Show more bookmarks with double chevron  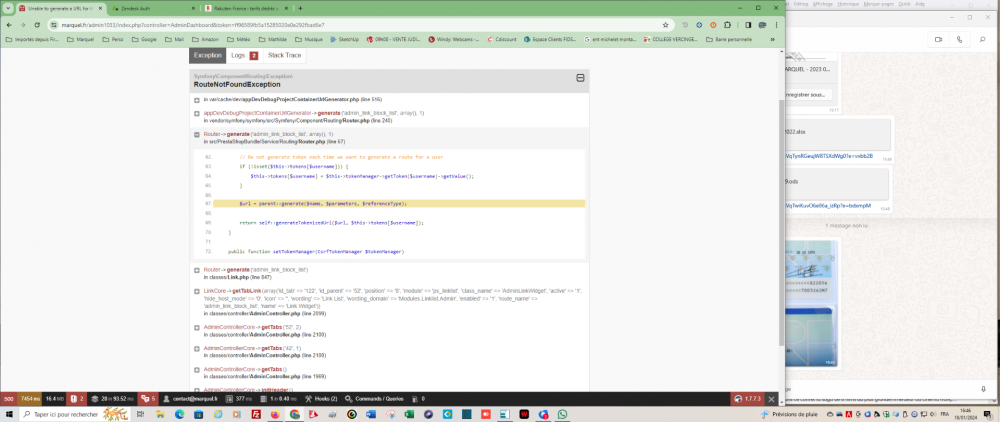coord(772,40)
